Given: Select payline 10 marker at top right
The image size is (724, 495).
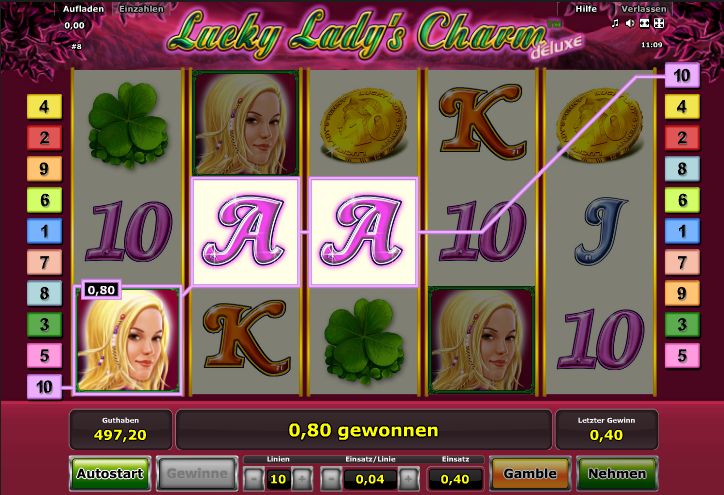Looking at the screenshot, I should click(x=682, y=75).
